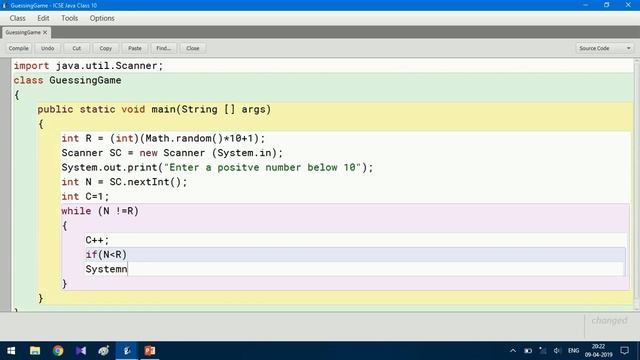Click the Copy button
The width and height of the screenshot is (640, 360).
[105, 48]
